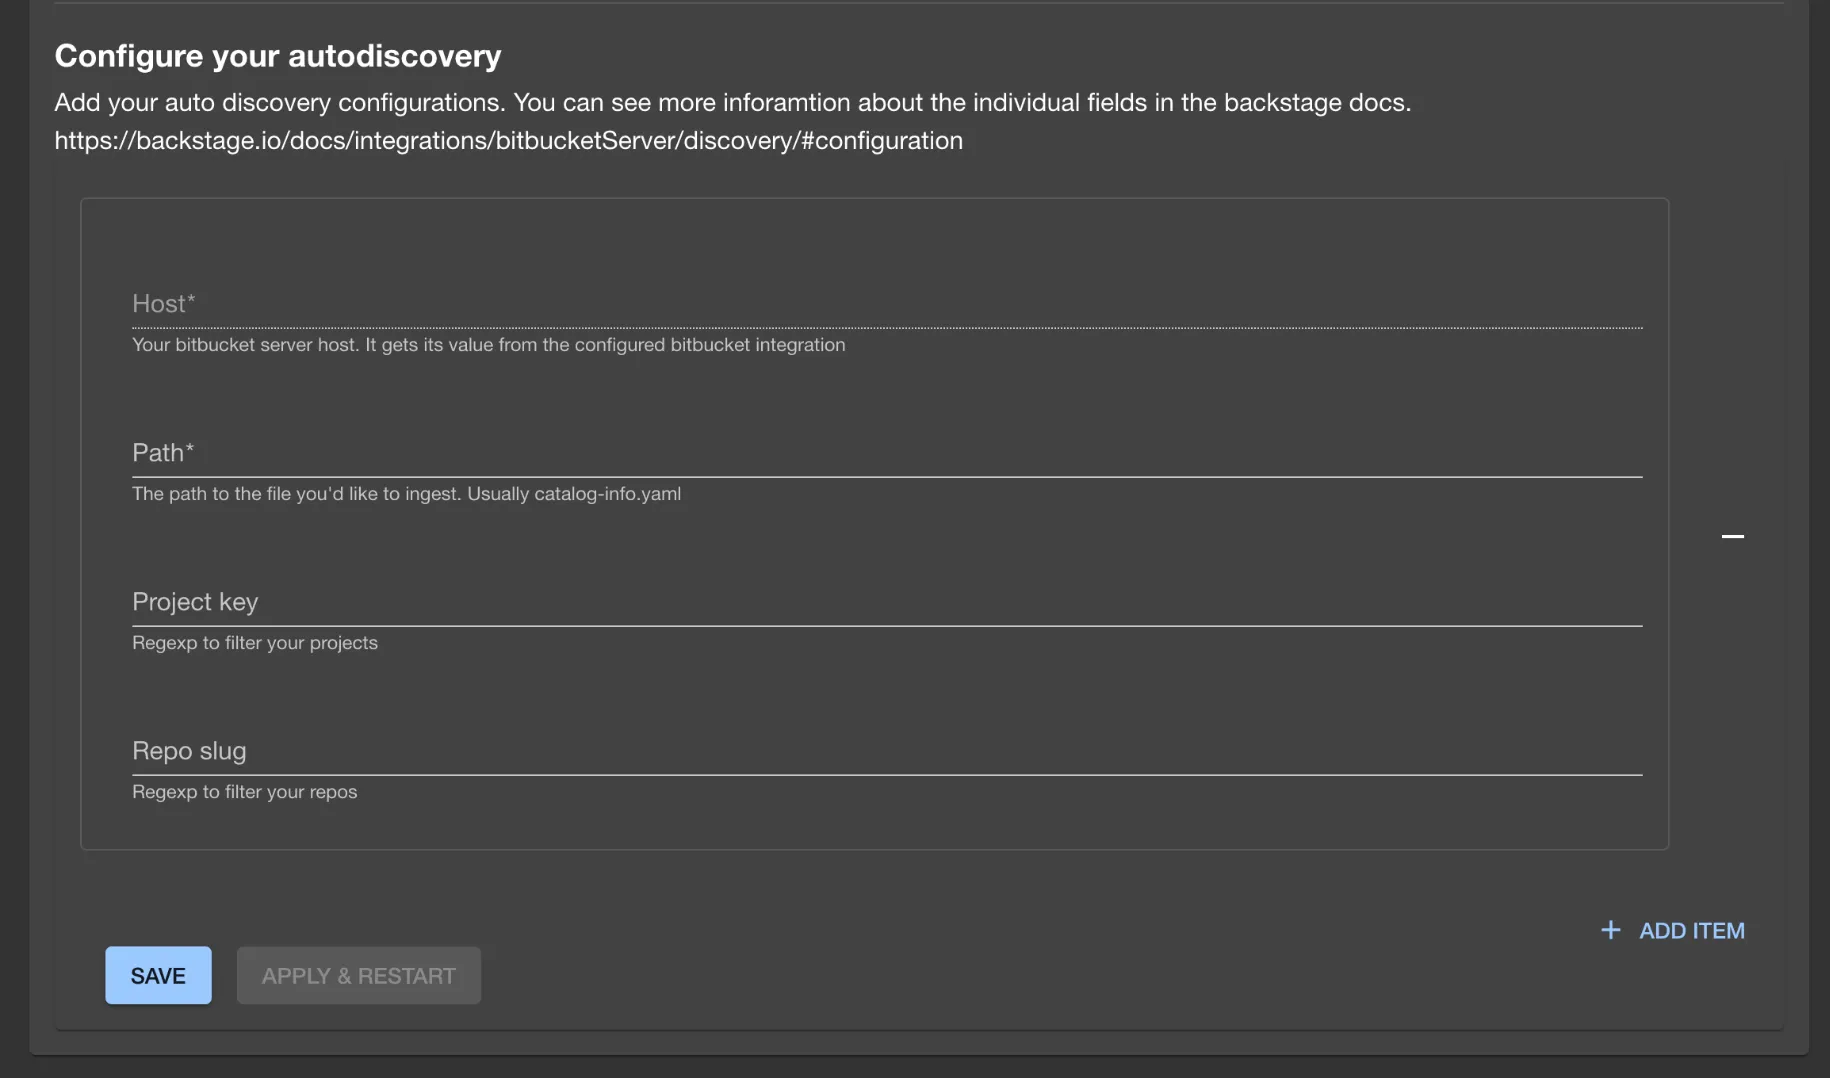The image size is (1830, 1080).
Task: Click the bitbucket server host helper text
Action: [x=488, y=345]
